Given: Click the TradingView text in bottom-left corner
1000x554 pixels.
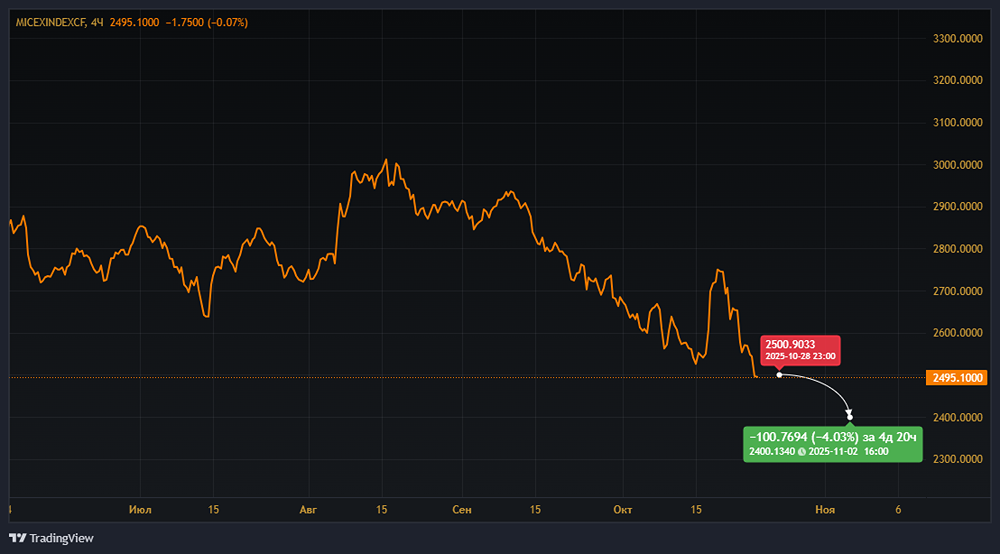Looking at the screenshot, I should [61, 538].
